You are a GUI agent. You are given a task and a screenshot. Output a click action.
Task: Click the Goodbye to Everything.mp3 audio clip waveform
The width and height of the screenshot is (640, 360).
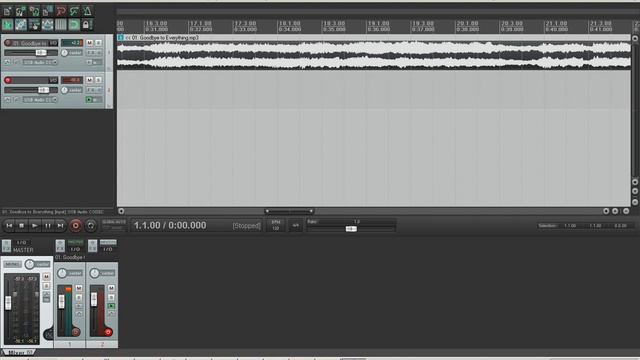coord(373,55)
